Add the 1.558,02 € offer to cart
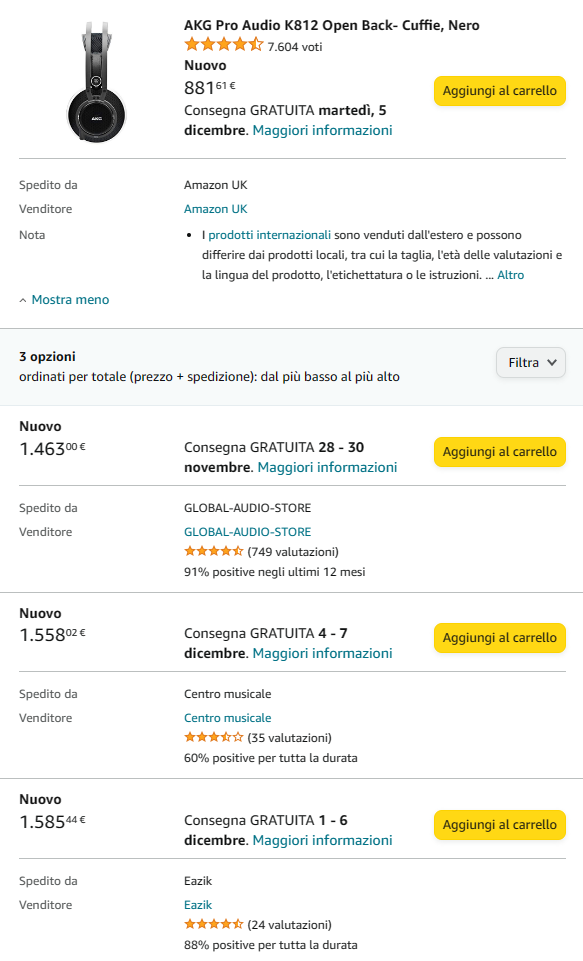This screenshot has width=583, height=961. (x=500, y=638)
